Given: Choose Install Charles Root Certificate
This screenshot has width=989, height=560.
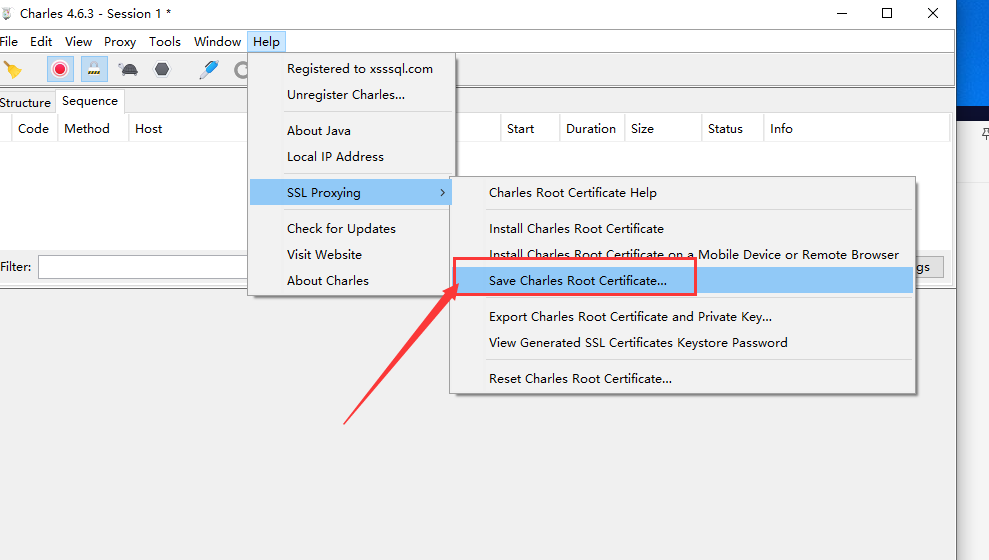Looking at the screenshot, I should 576,228.
